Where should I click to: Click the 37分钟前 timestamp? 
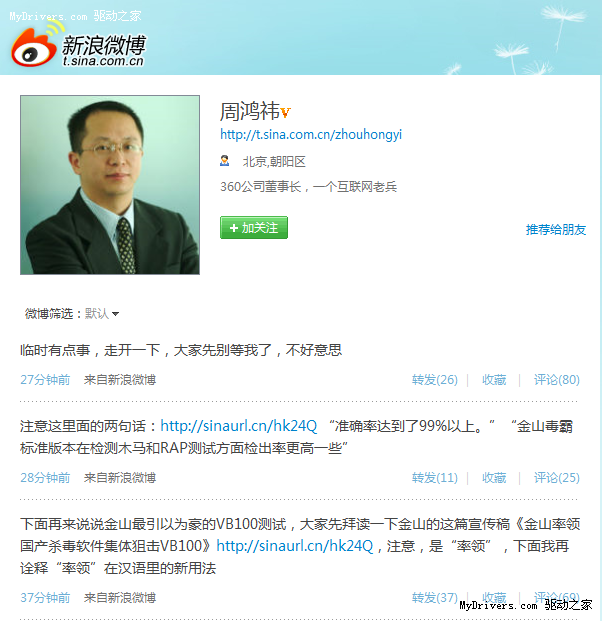point(45,597)
